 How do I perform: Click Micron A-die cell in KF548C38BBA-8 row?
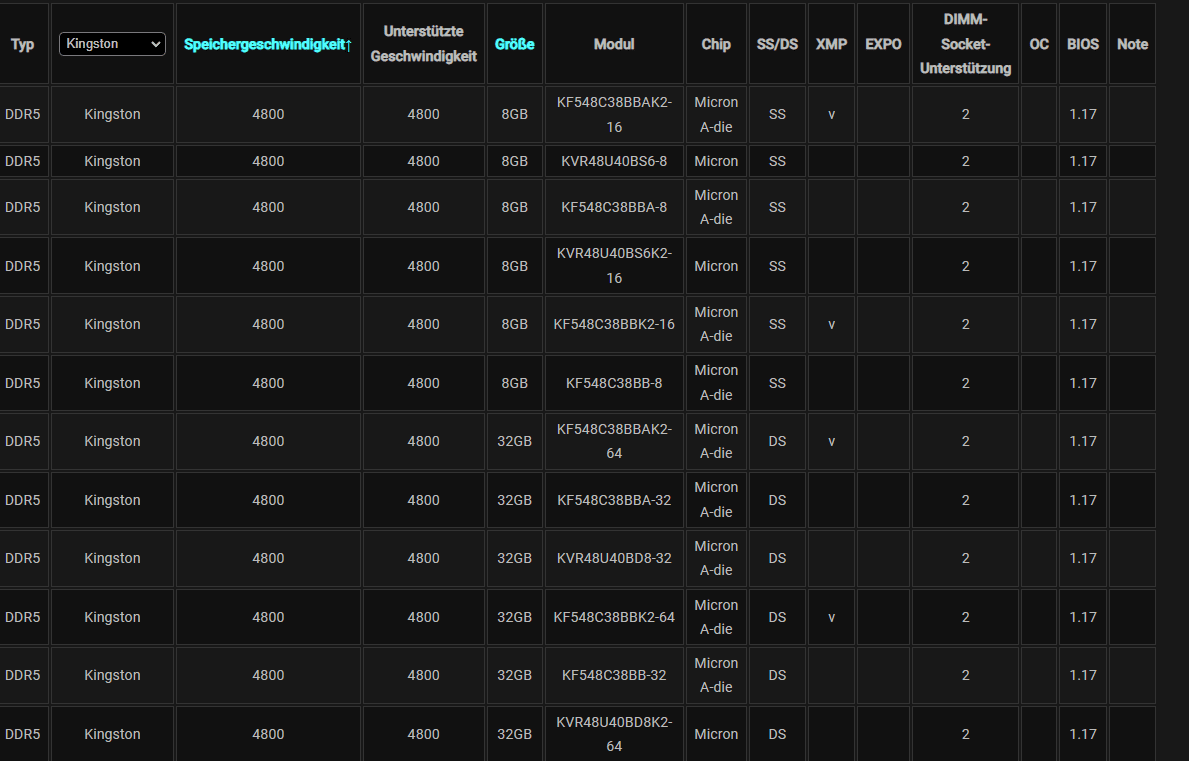tap(716, 207)
